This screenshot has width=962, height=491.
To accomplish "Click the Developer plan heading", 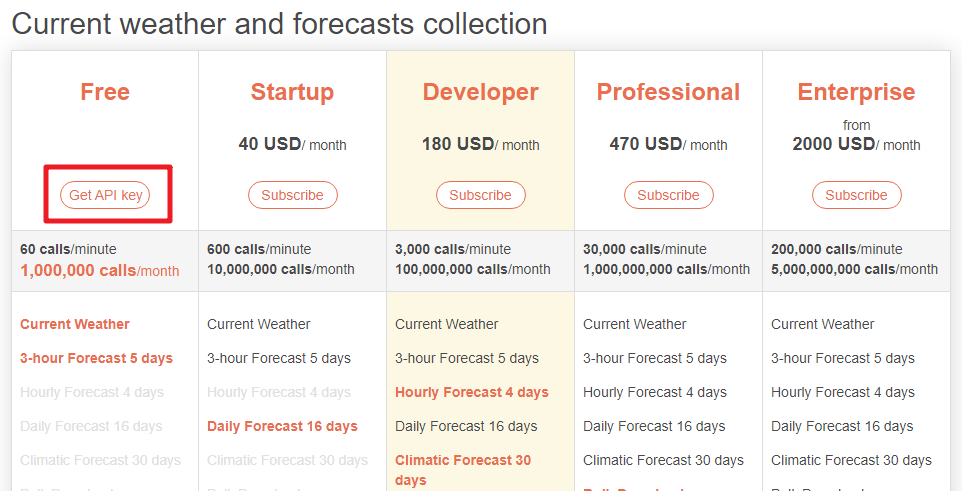I will 480,92.
